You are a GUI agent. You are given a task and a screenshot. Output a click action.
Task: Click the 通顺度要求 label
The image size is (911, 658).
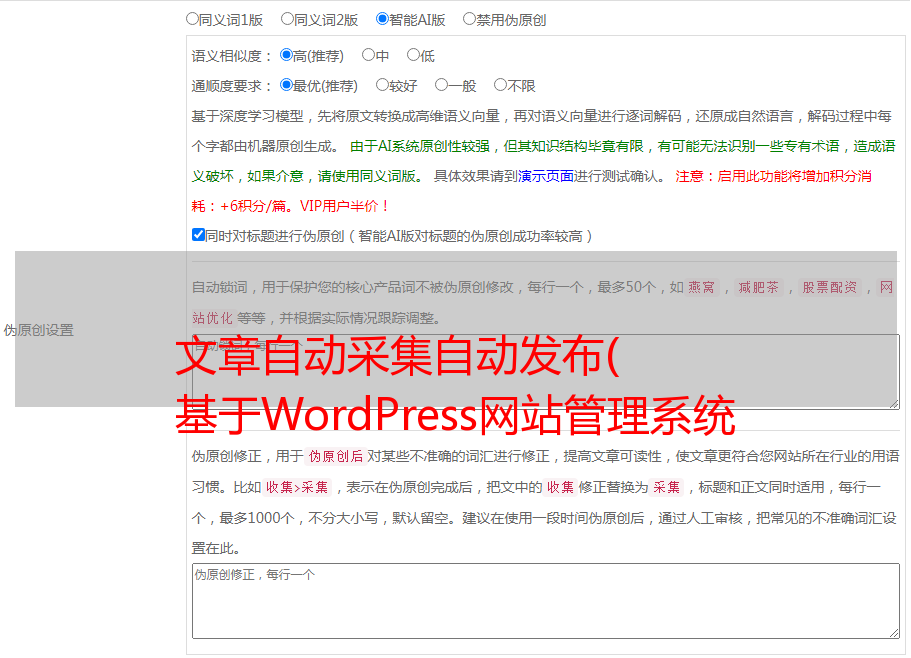click(x=231, y=86)
